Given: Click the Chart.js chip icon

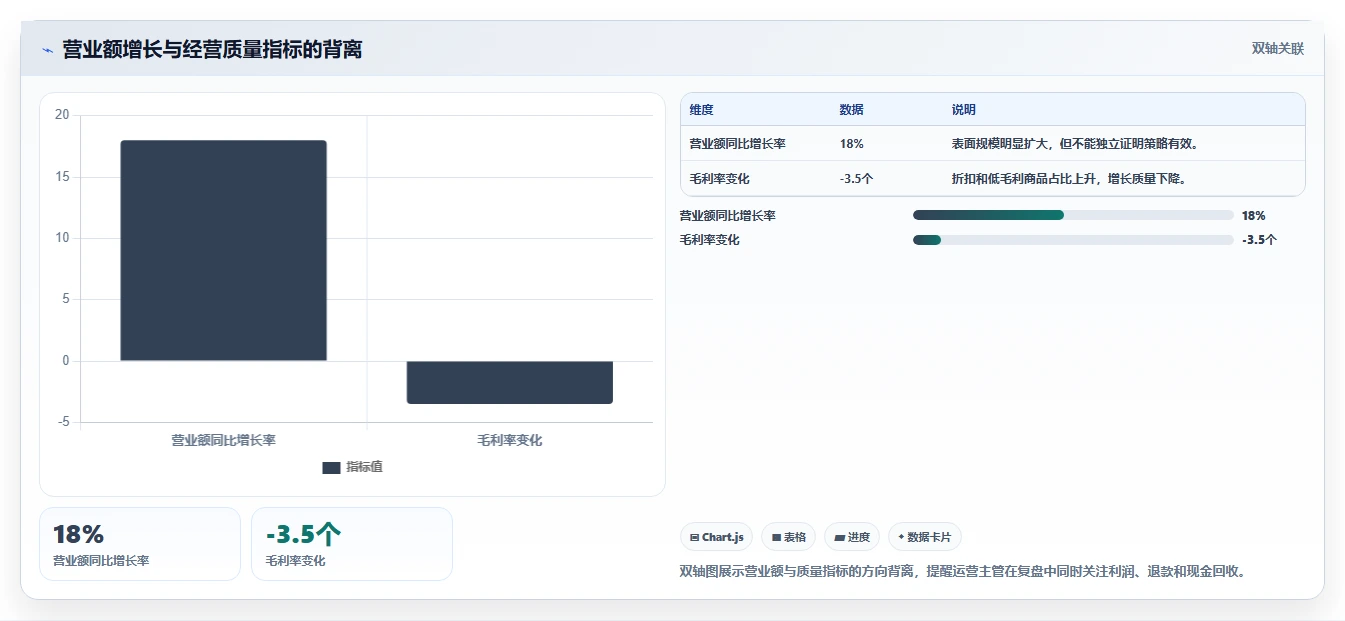Looking at the screenshot, I should tap(695, 538).
